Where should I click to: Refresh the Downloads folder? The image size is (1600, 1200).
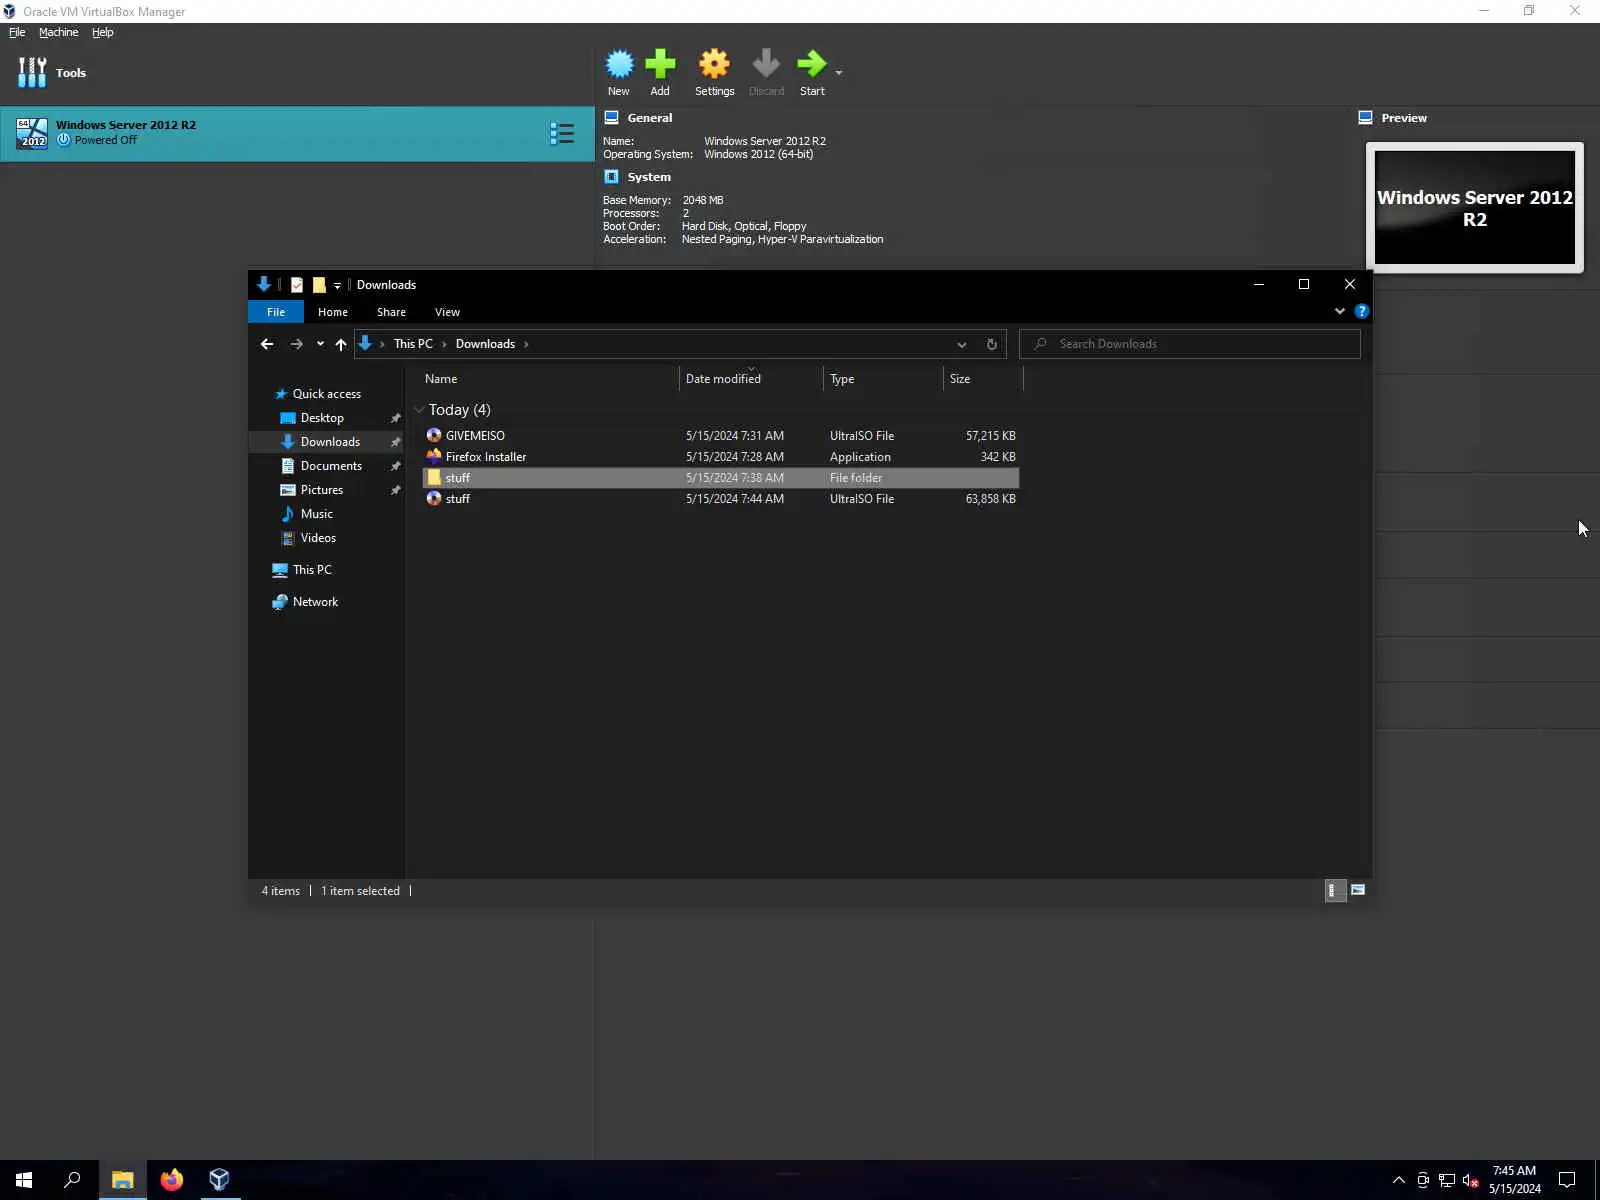point(992,344)
